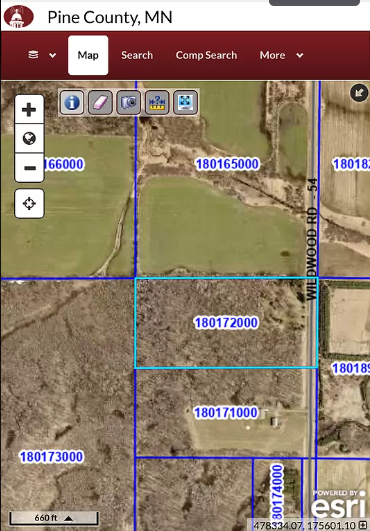Screen dimensions: 370x531
Task: Switch to the Map tab
Action: coord(88,55)
